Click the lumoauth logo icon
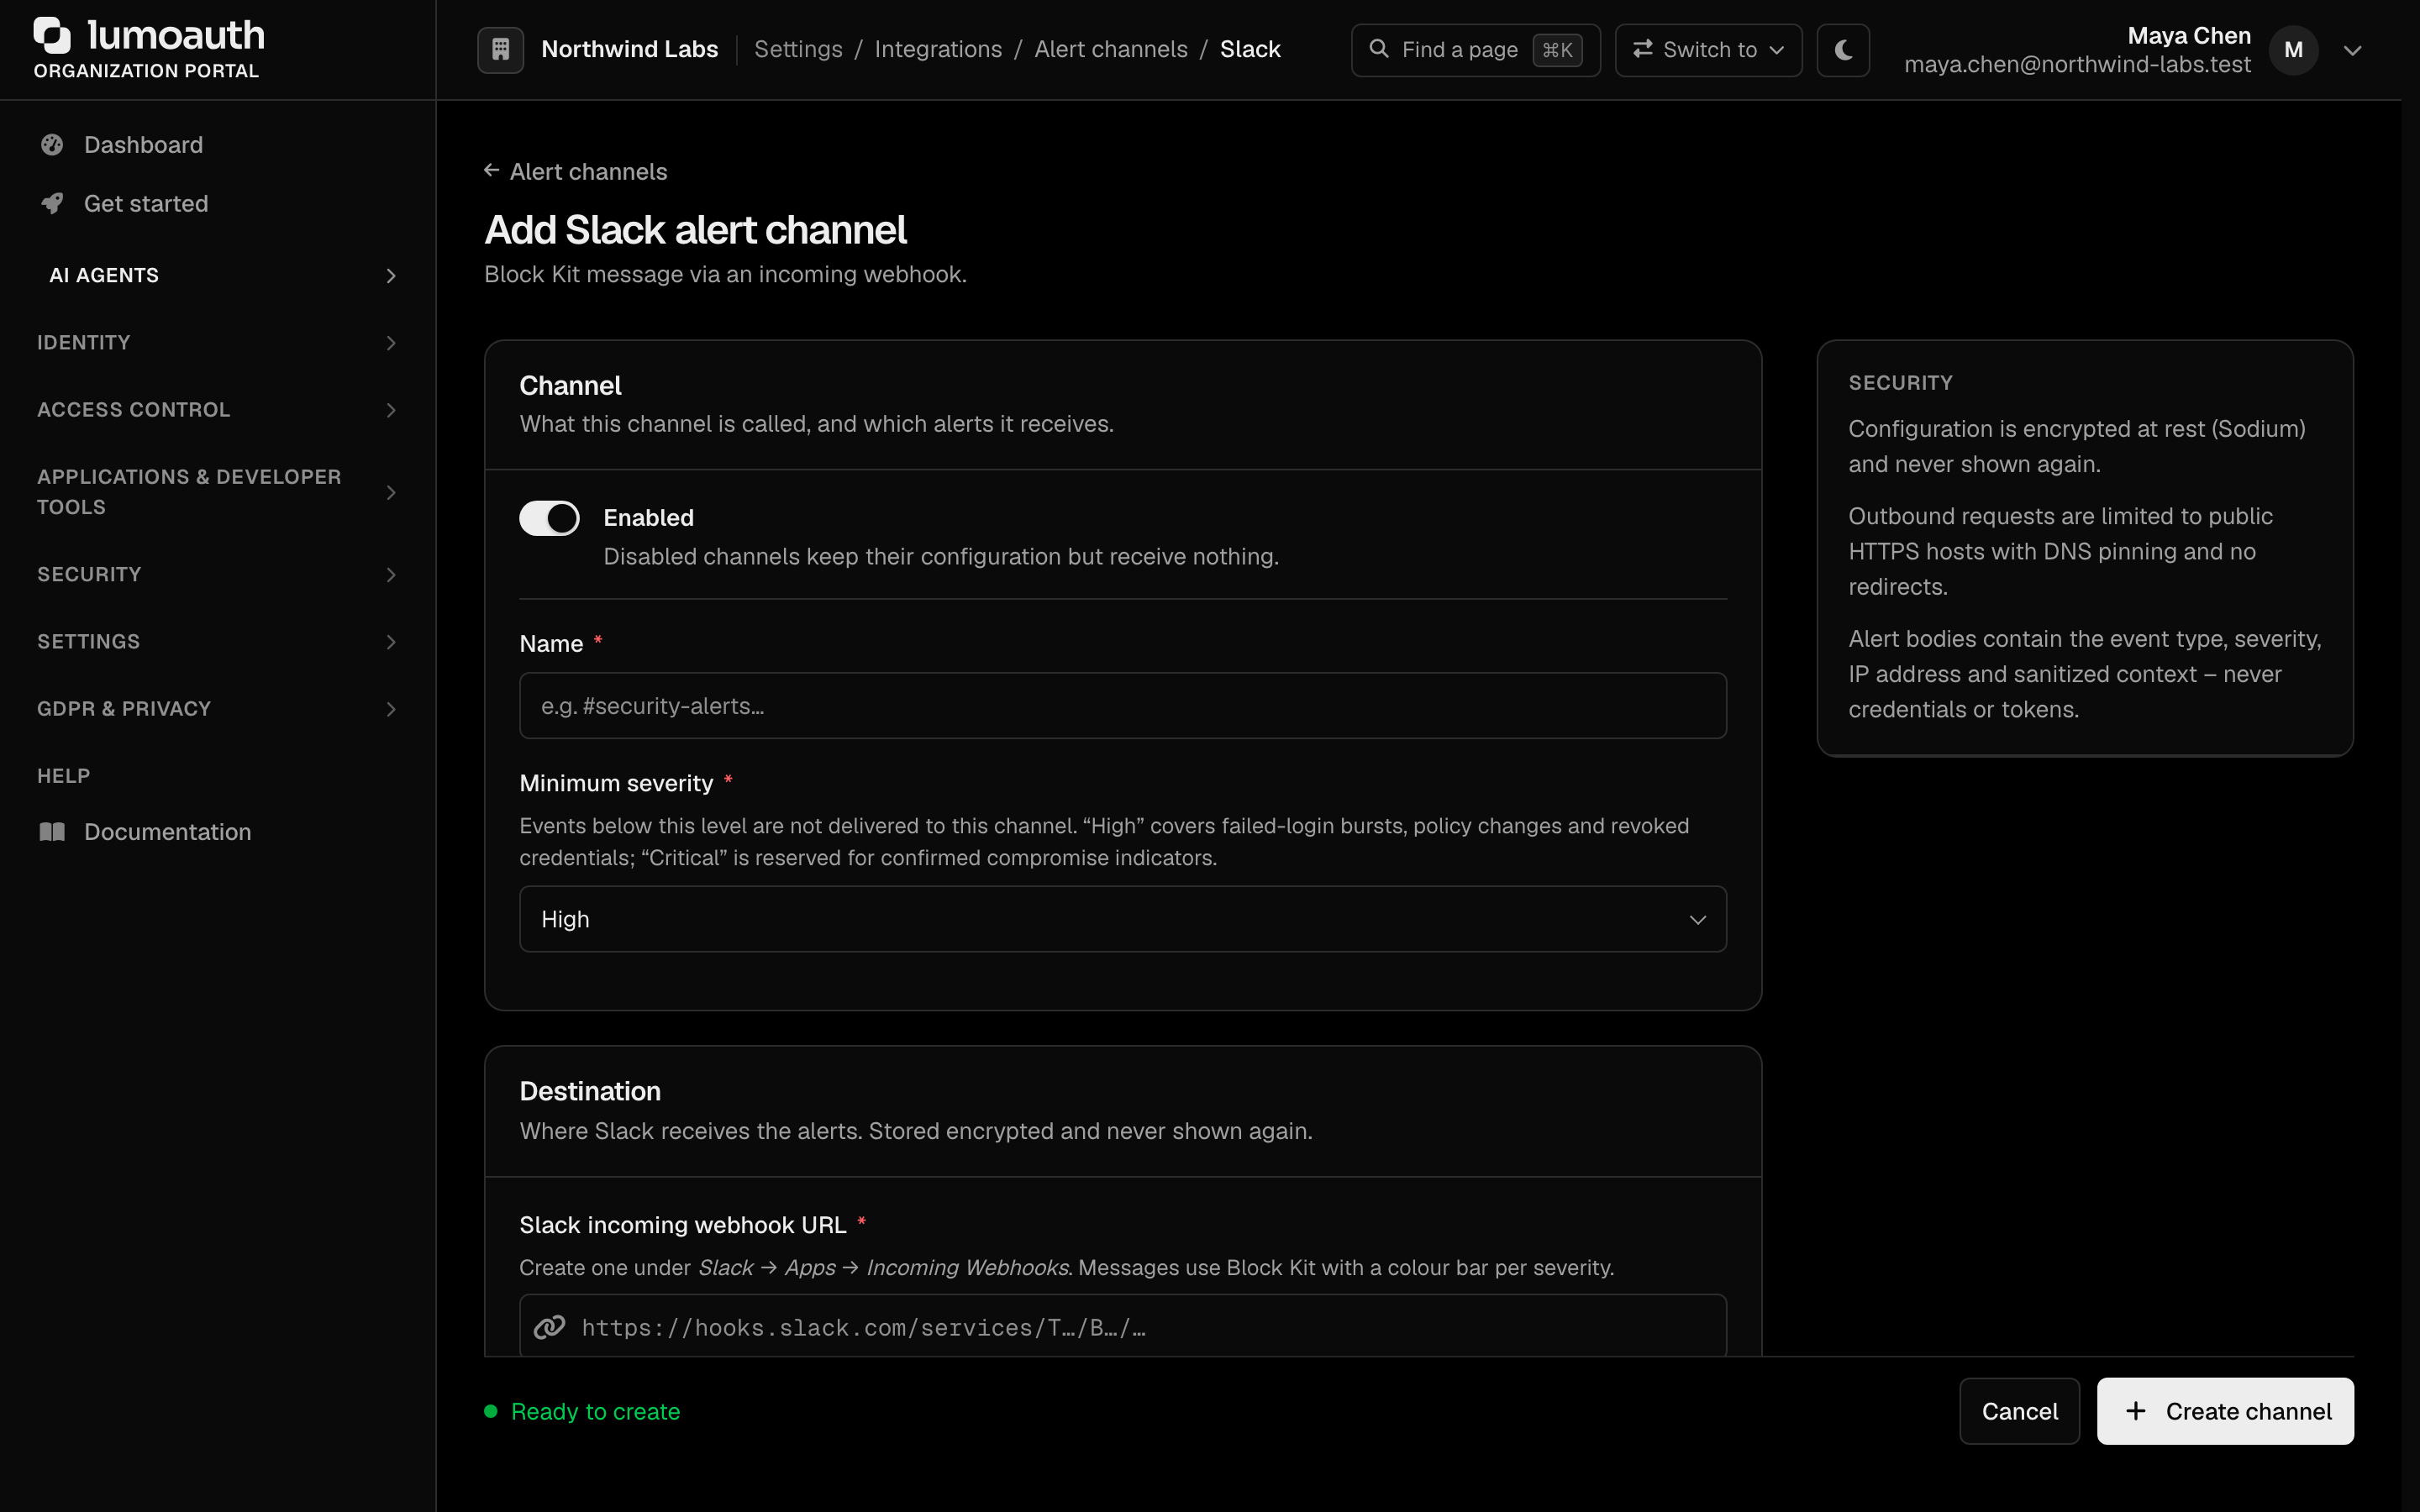Image resolution: width=2420 pixels, height=1512 pixels. pos(52,35)
